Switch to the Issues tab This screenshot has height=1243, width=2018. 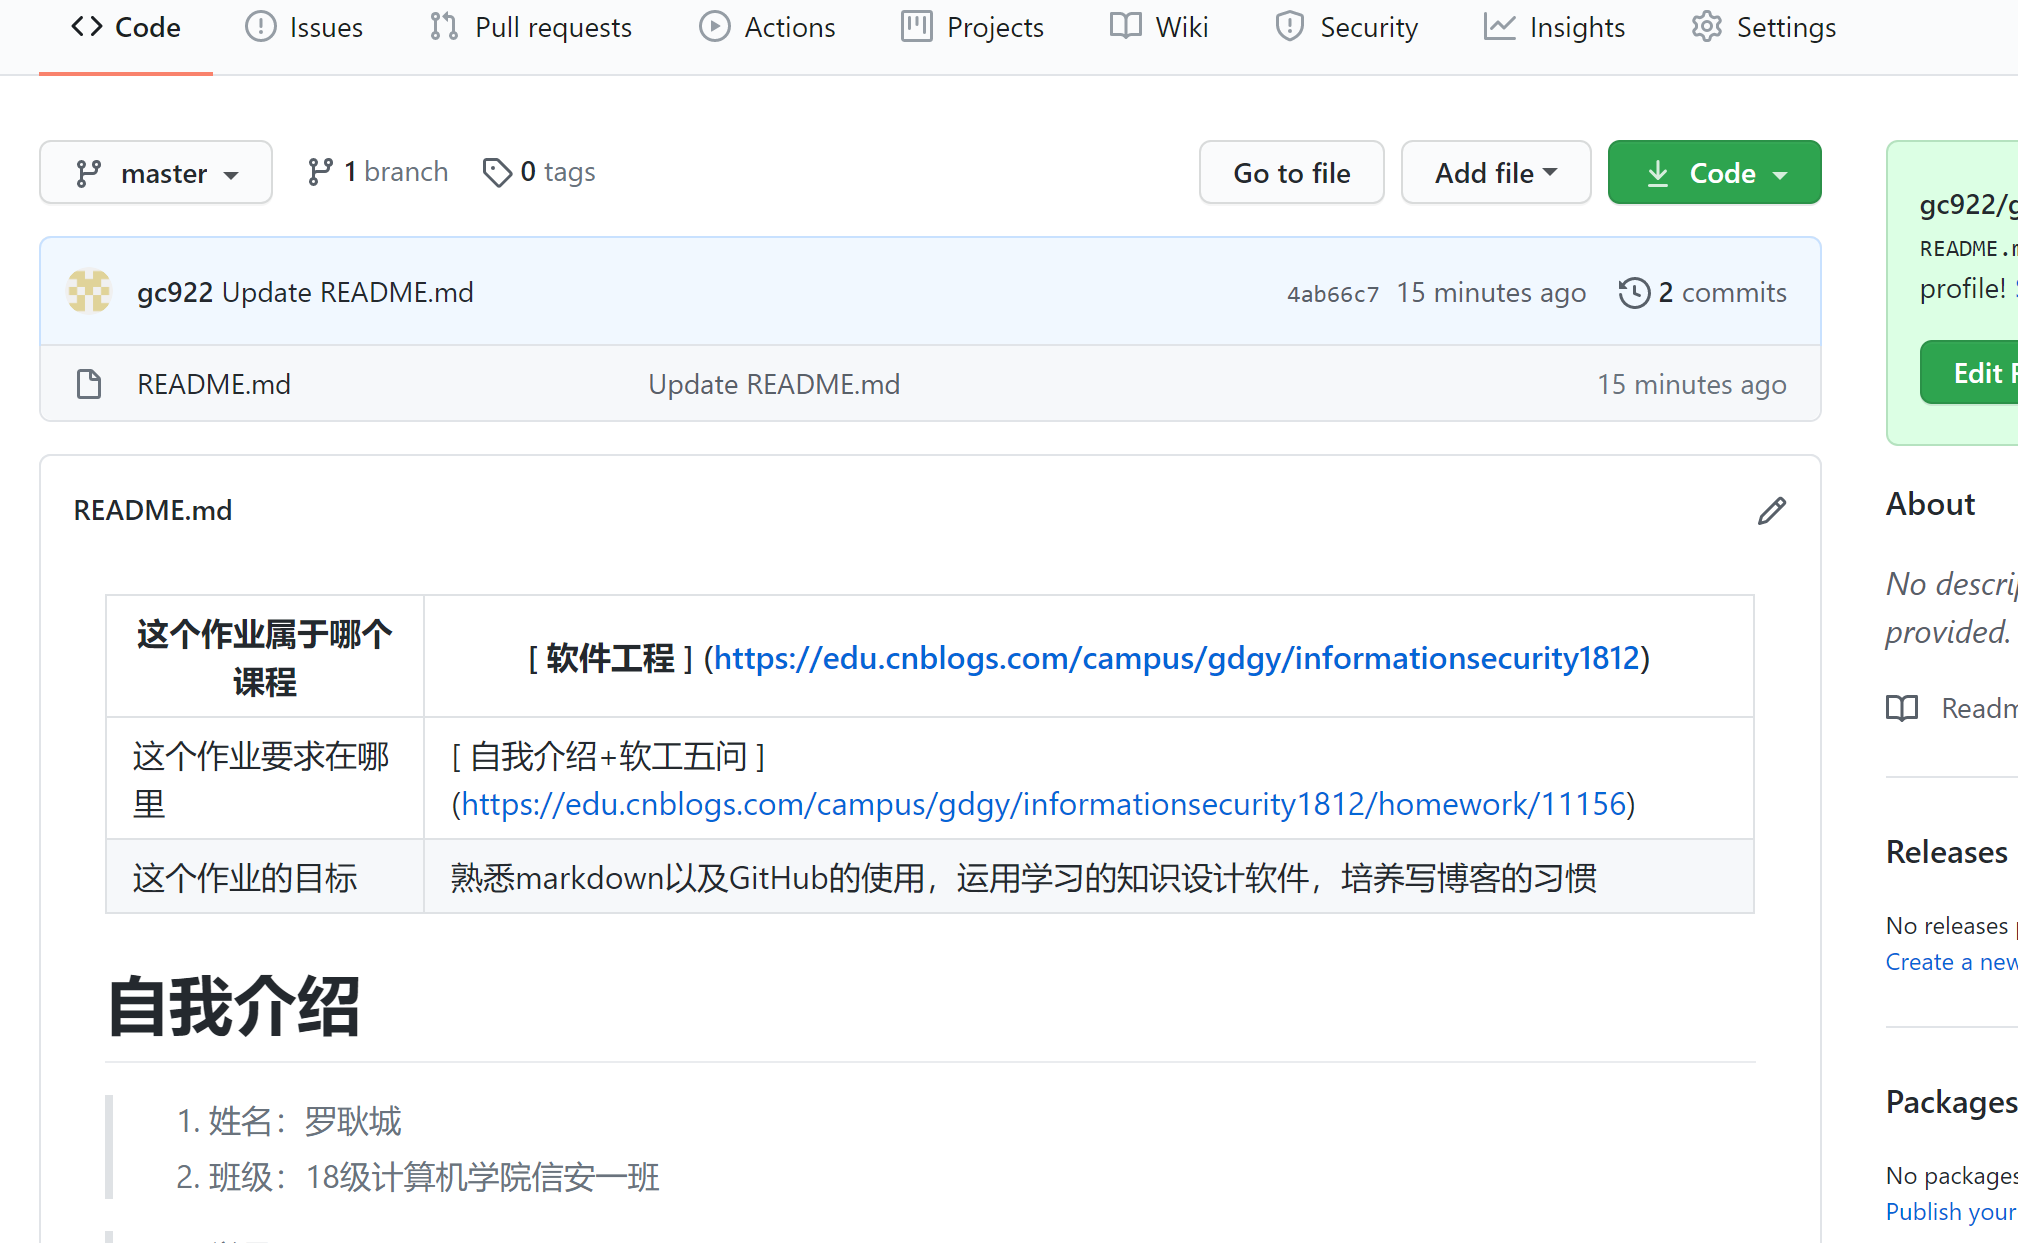[x=304, y=27]
